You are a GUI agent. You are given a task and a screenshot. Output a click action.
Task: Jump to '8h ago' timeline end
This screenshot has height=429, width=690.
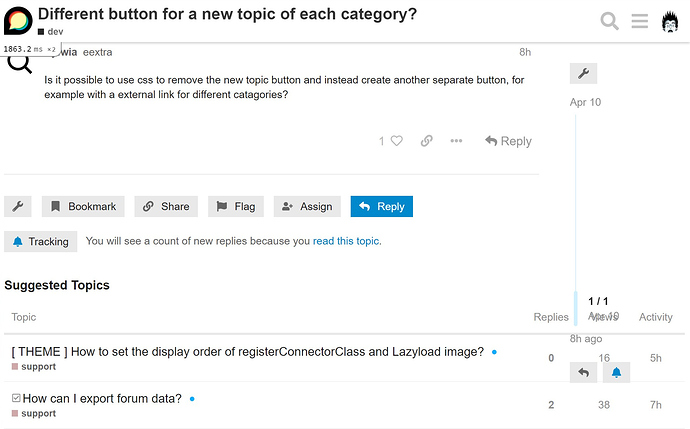[x=586, y=339]
